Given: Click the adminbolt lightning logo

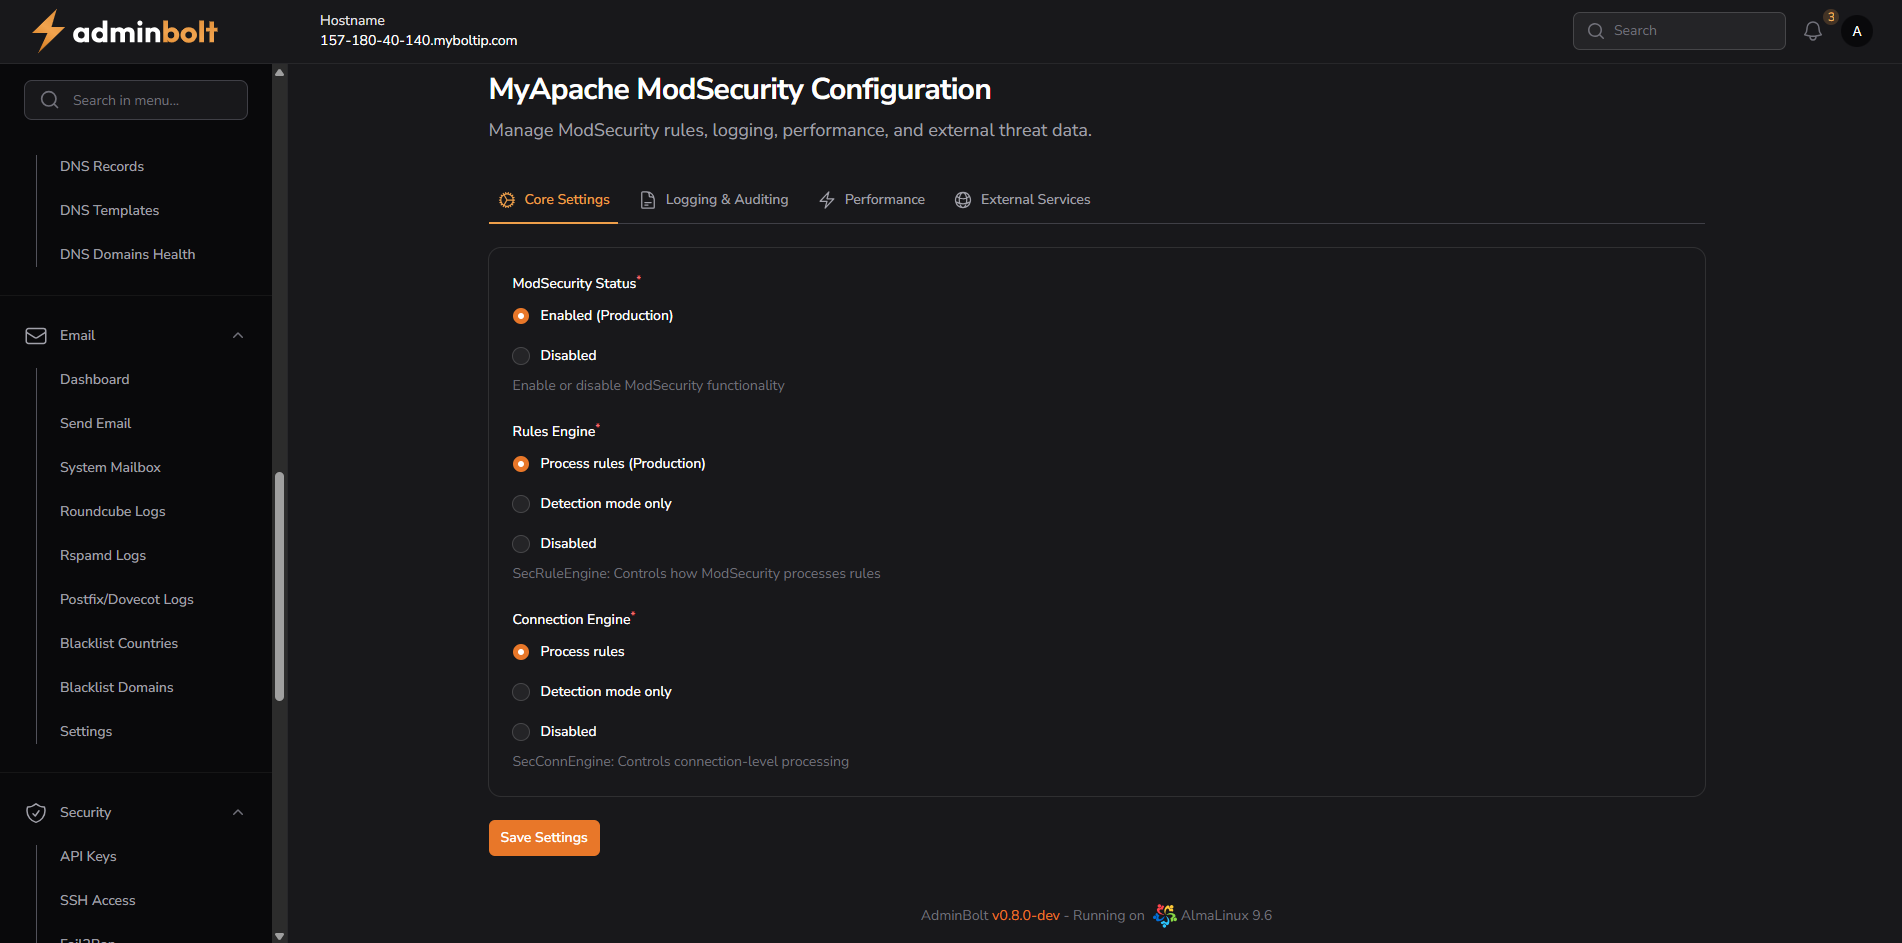Looking at the screenshot, I should (x=46, y=31).
